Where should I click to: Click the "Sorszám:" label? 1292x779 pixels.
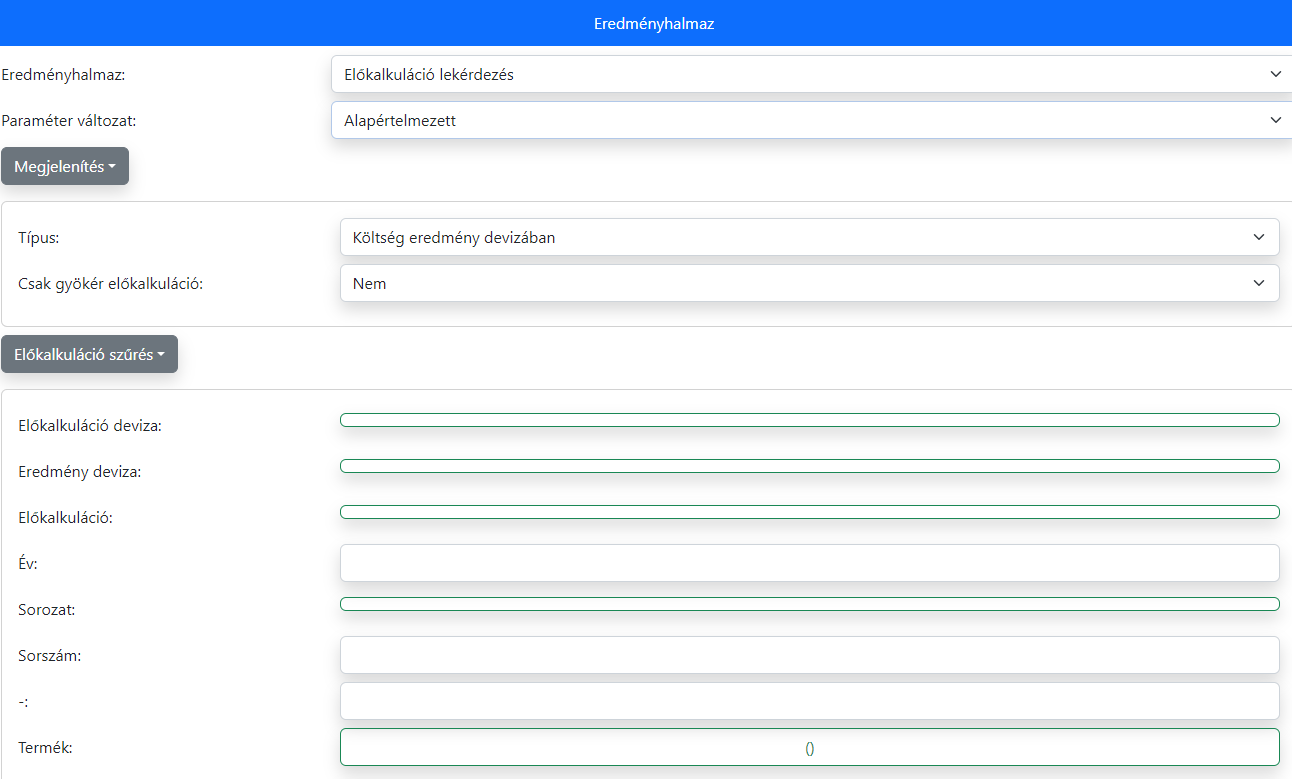point(50,656)
